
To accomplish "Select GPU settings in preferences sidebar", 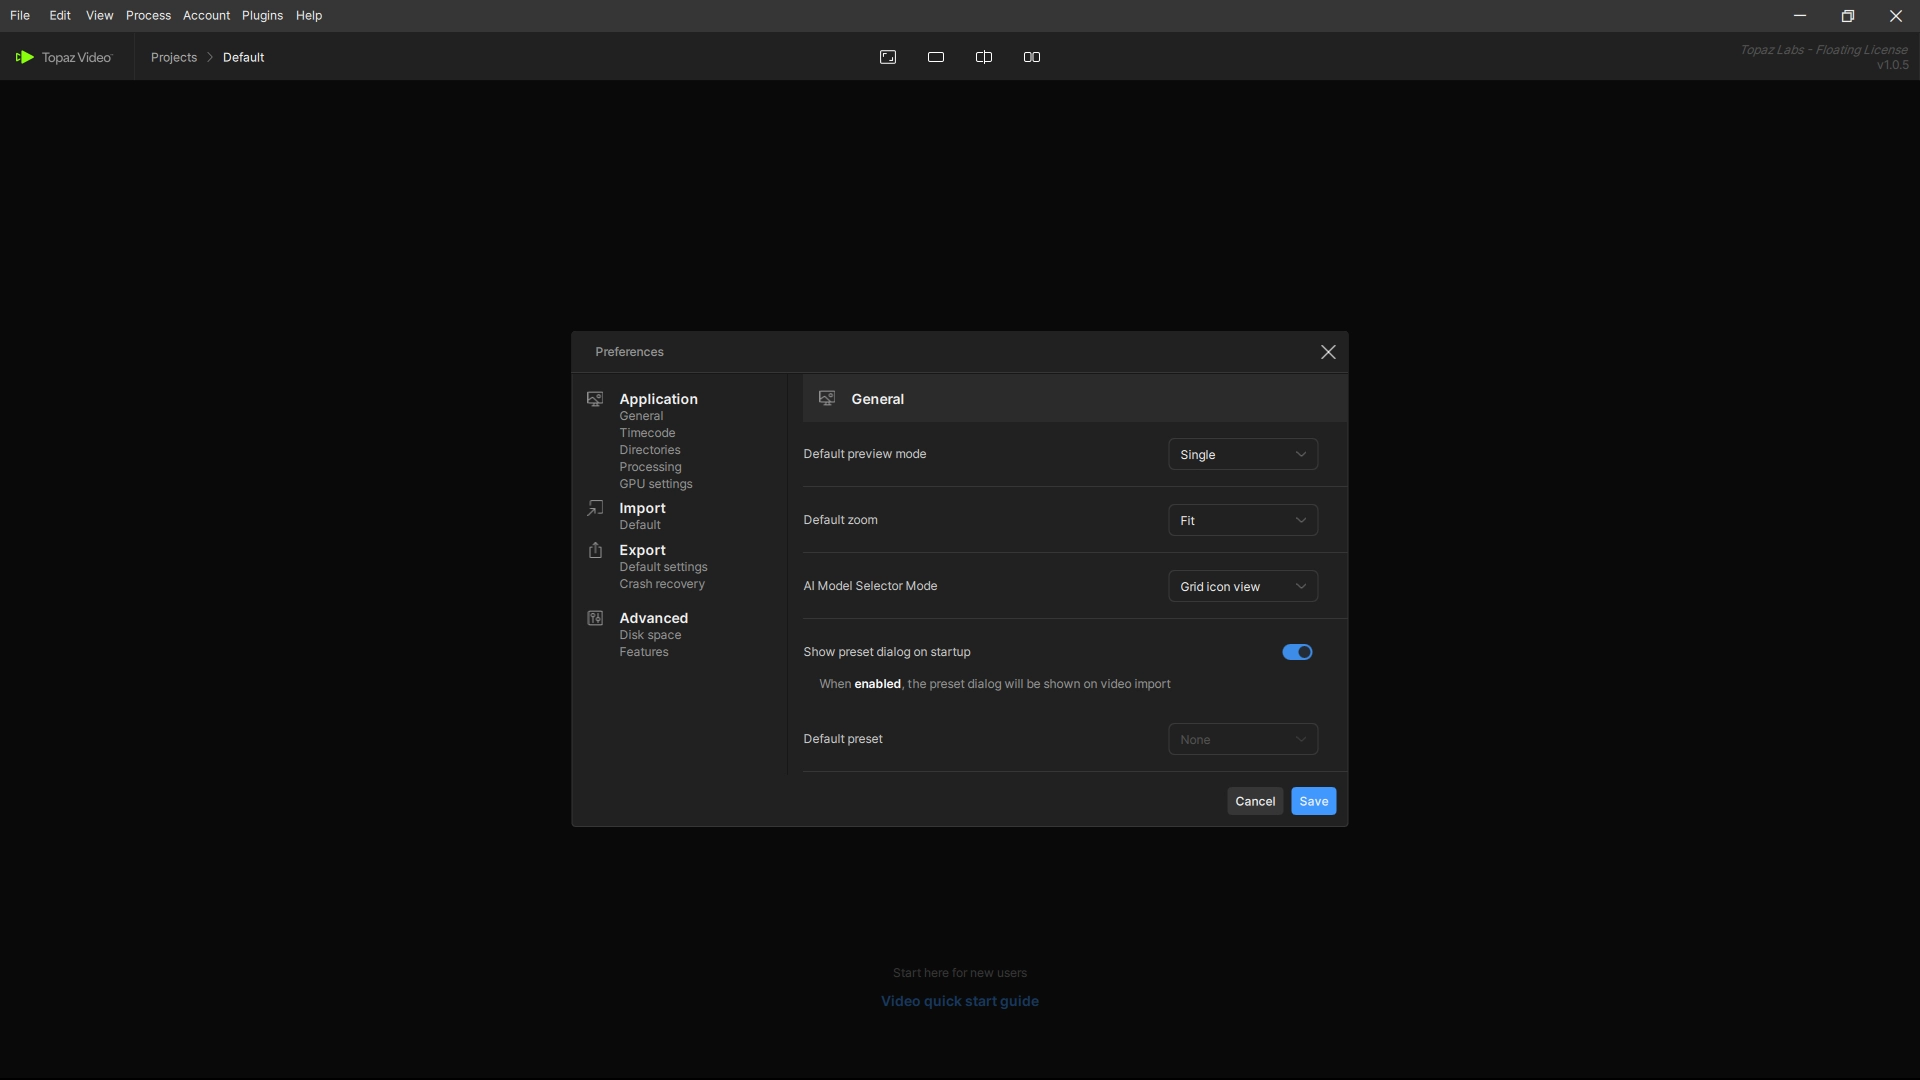I will click(655, 484).
